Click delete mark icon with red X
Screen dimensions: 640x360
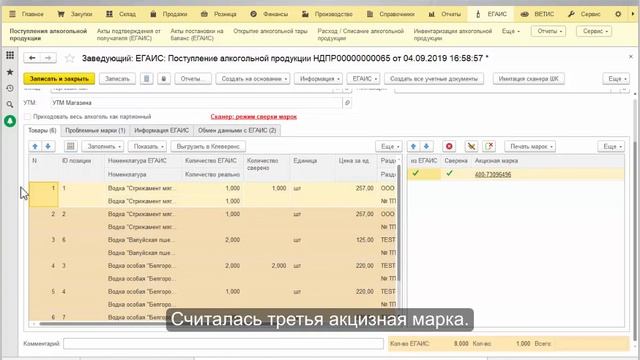489,146
